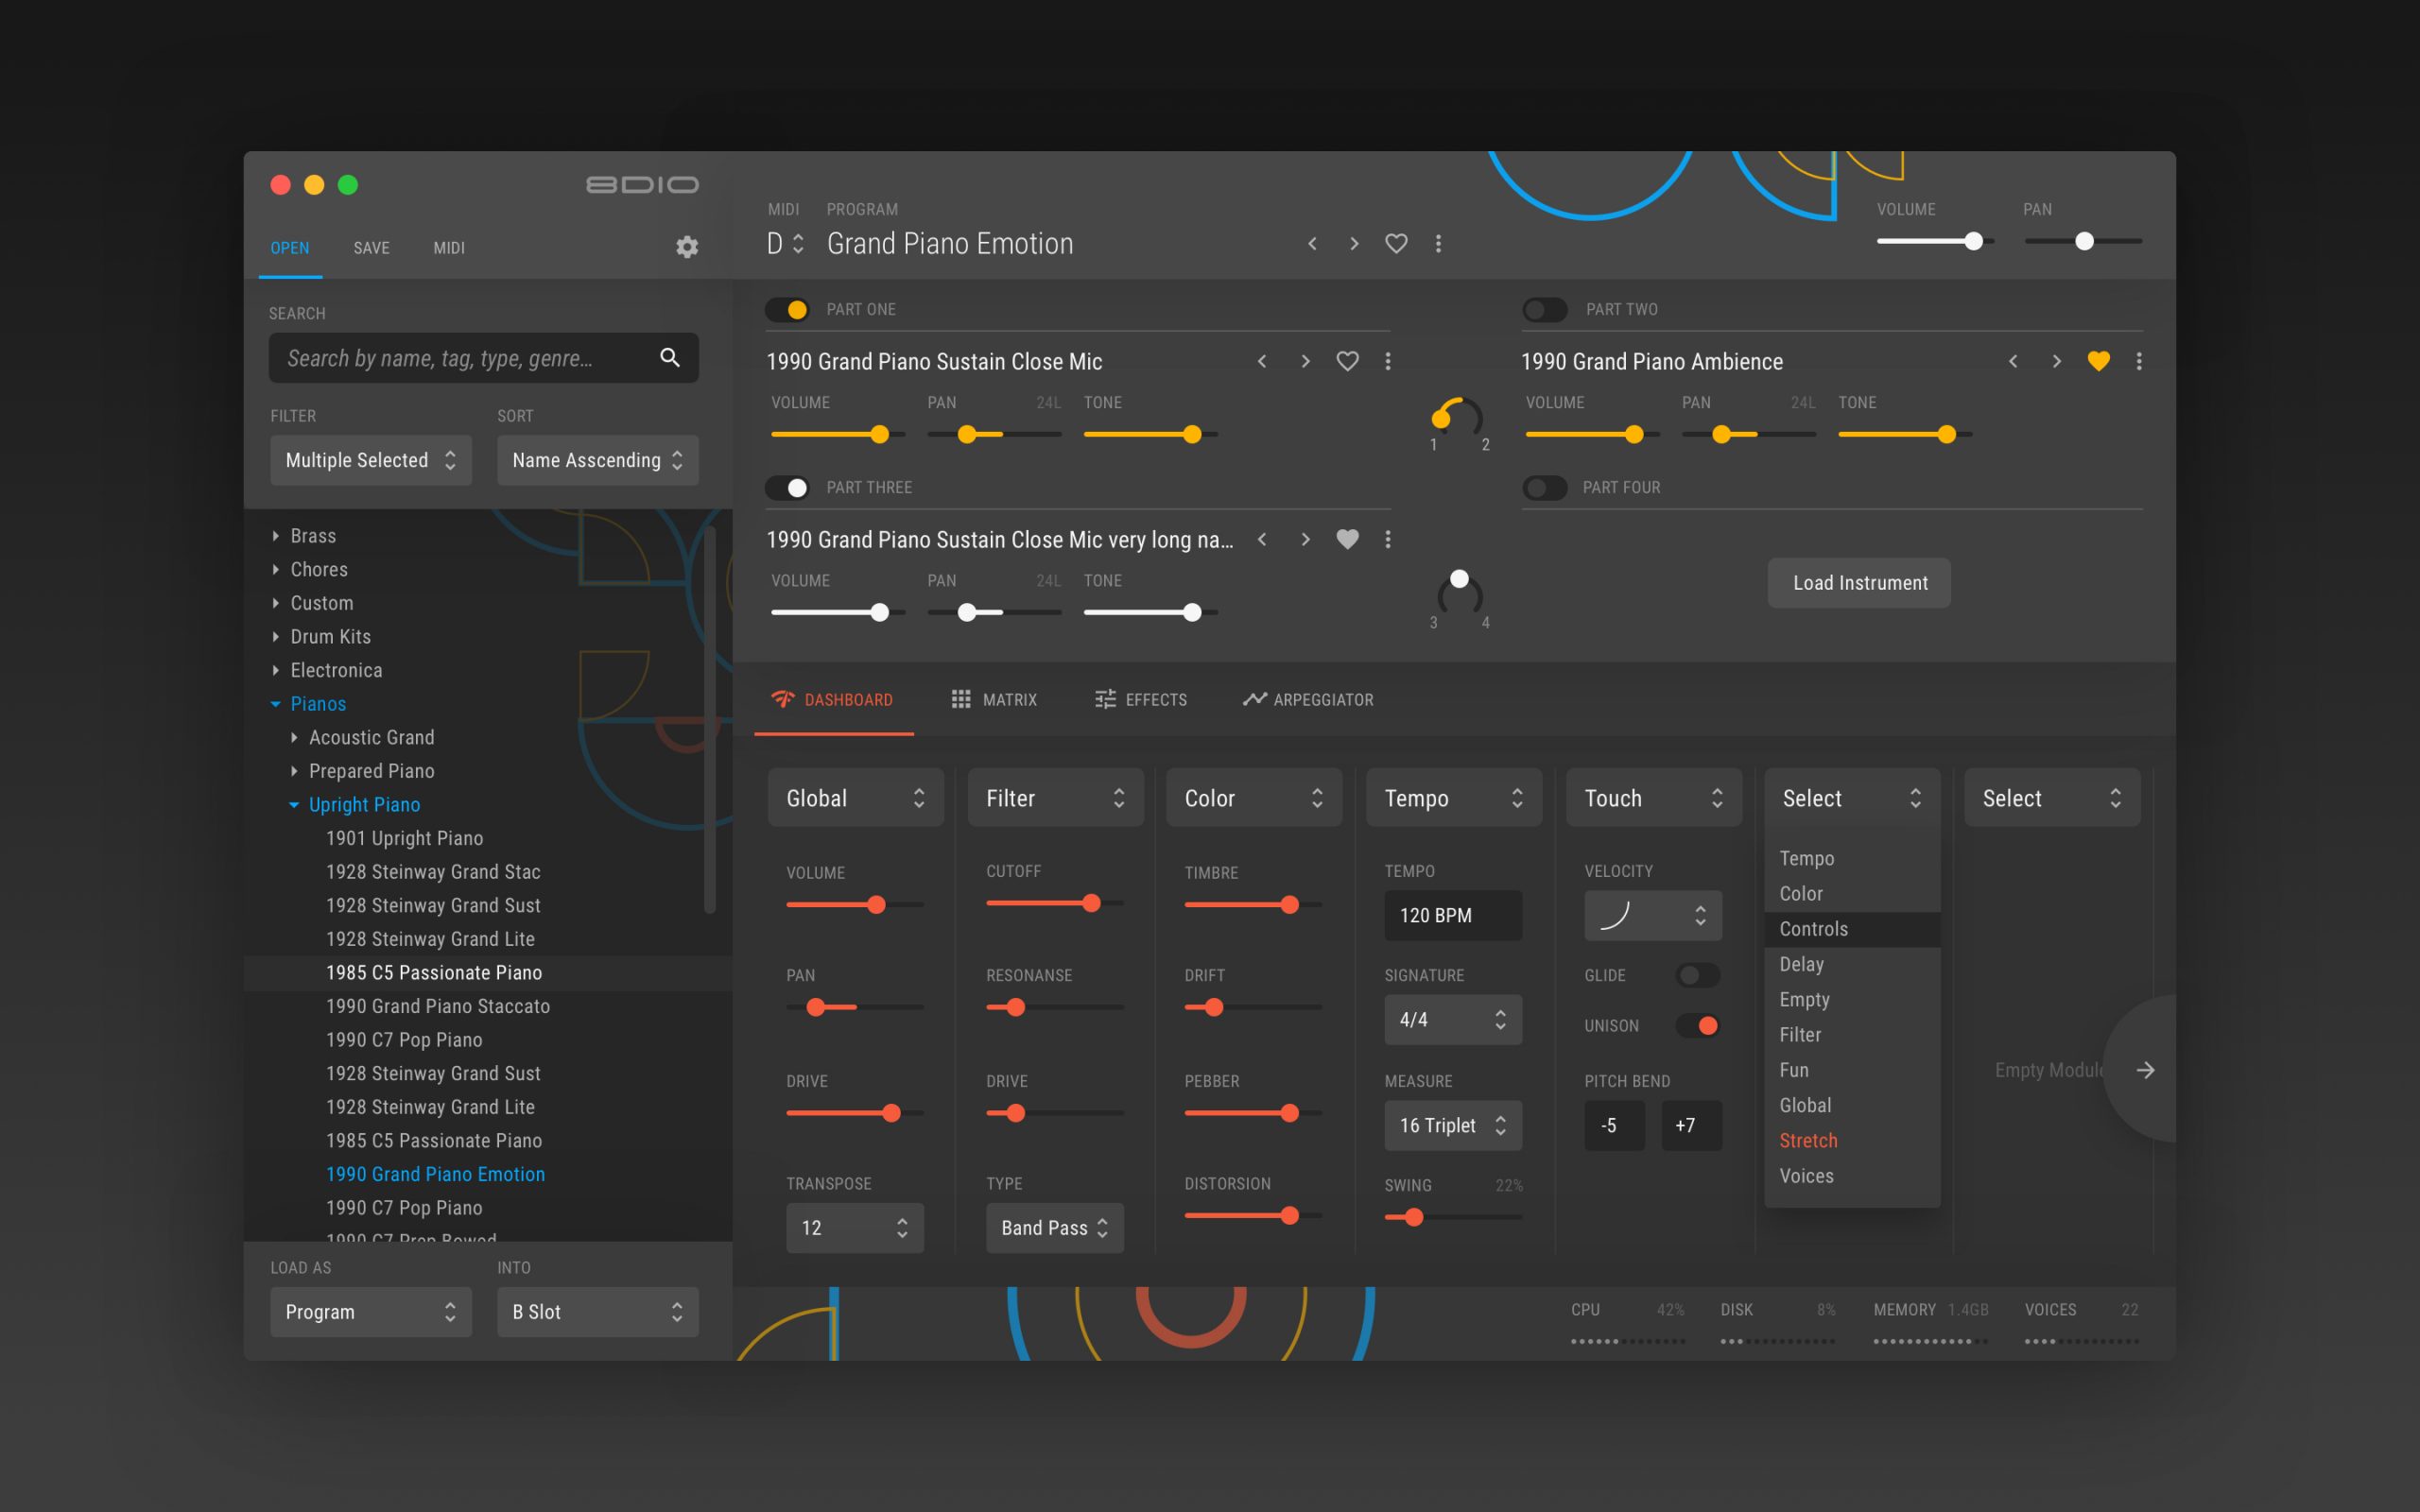The width and height of the screenshot is (2420, 1512).
Task: Select 1990 Grand Piano Staccato preset
Action: point(438,1006)
